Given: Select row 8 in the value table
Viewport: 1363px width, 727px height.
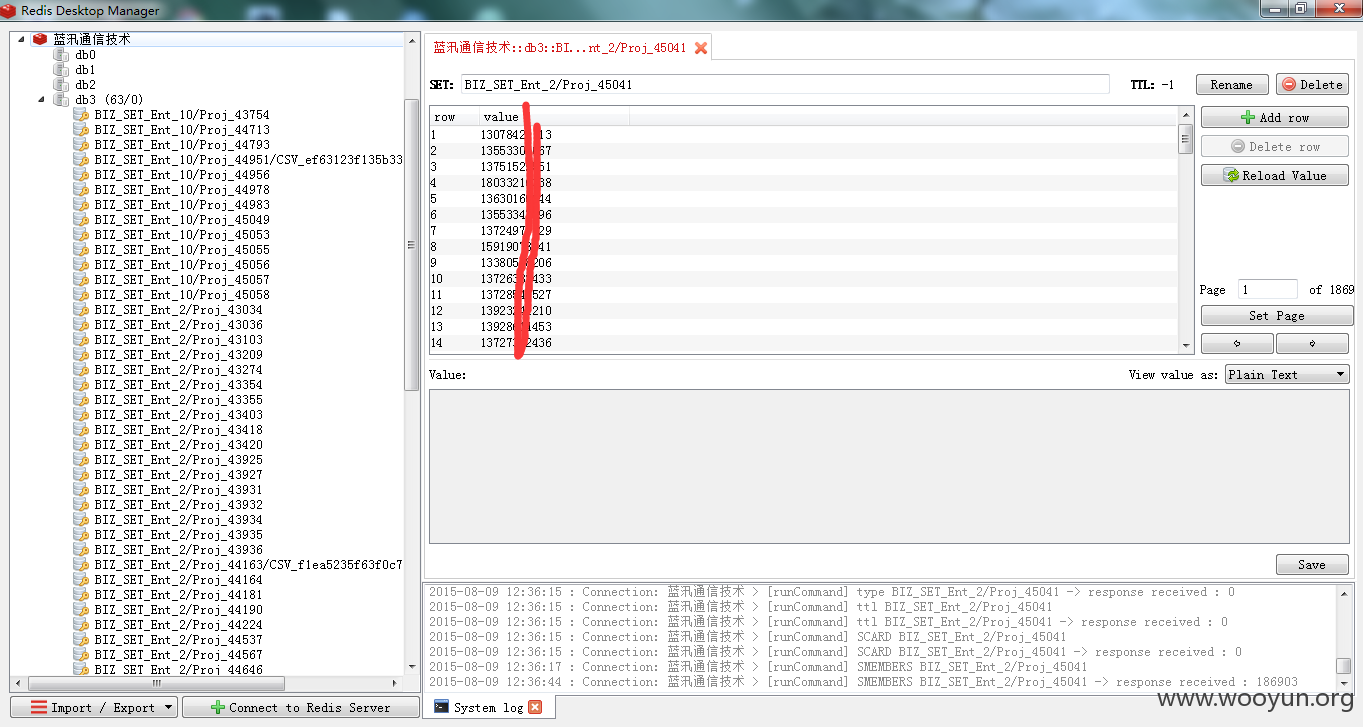Looking at the screenshot, I should coord(804,247).
